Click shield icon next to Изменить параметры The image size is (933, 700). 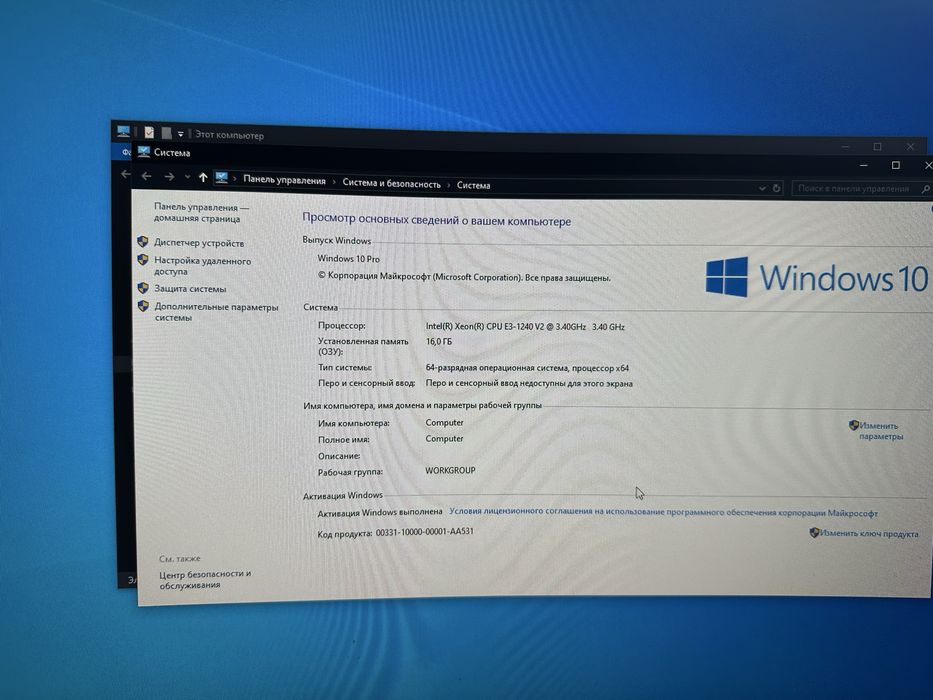coord(854,425)
